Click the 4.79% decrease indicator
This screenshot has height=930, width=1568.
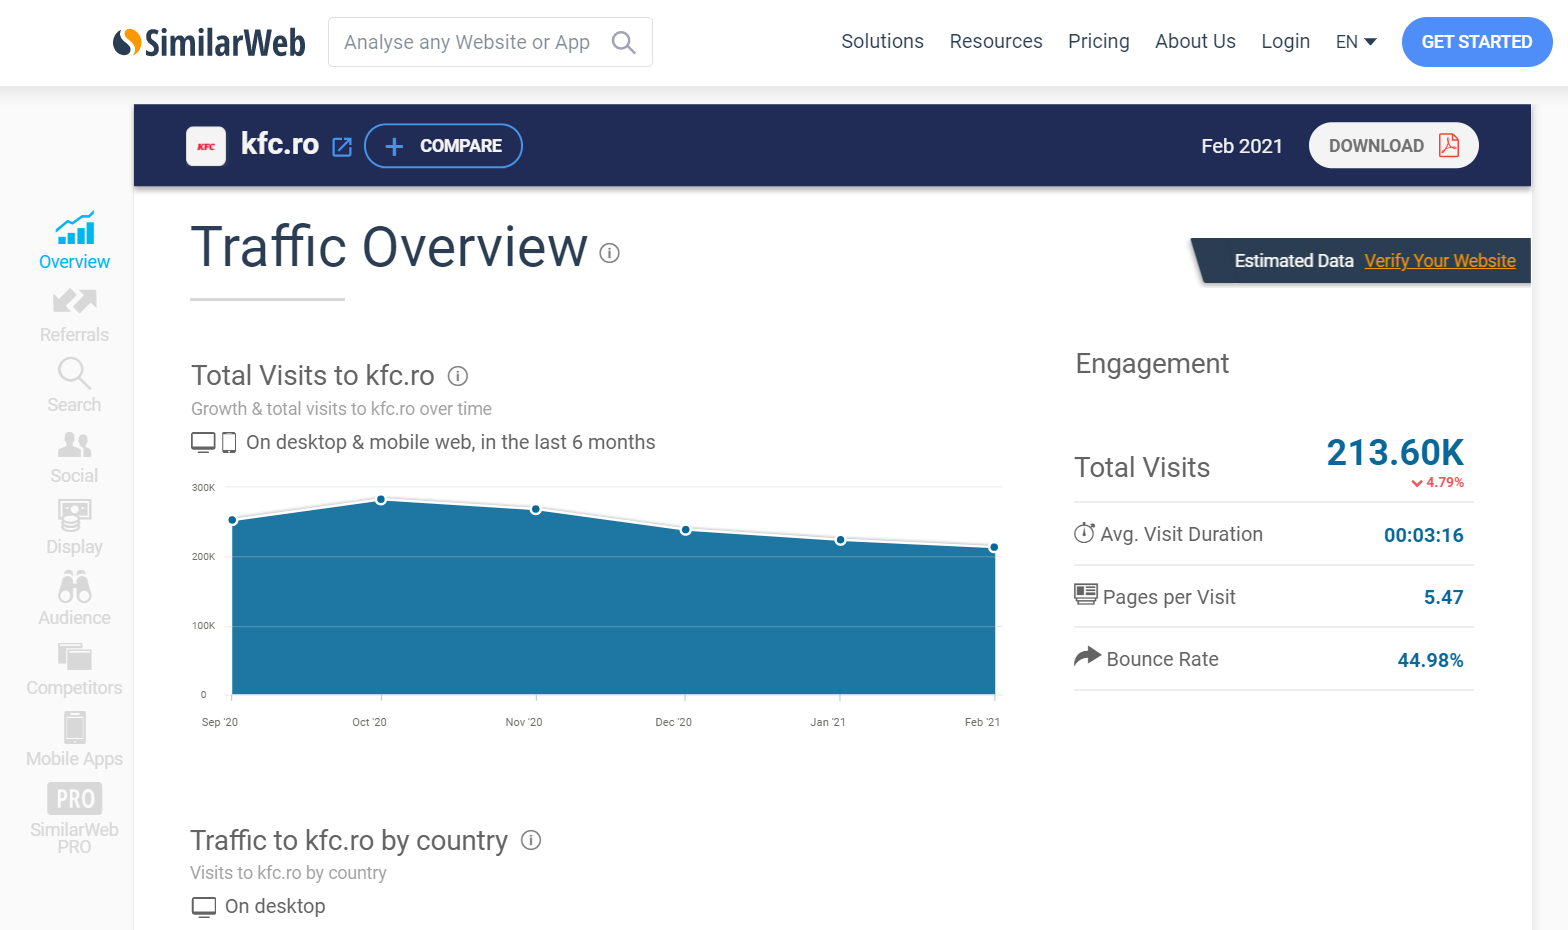click(1438, 482)
